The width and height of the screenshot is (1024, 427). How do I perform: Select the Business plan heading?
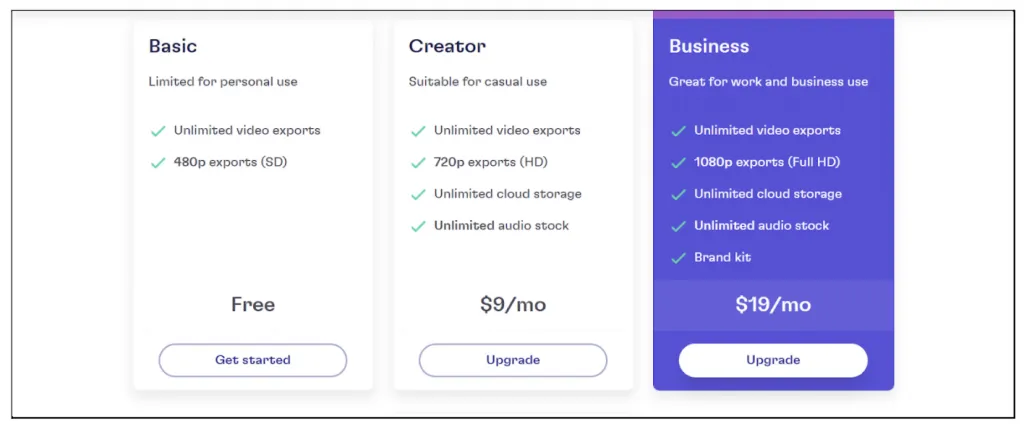coord(709,46)
